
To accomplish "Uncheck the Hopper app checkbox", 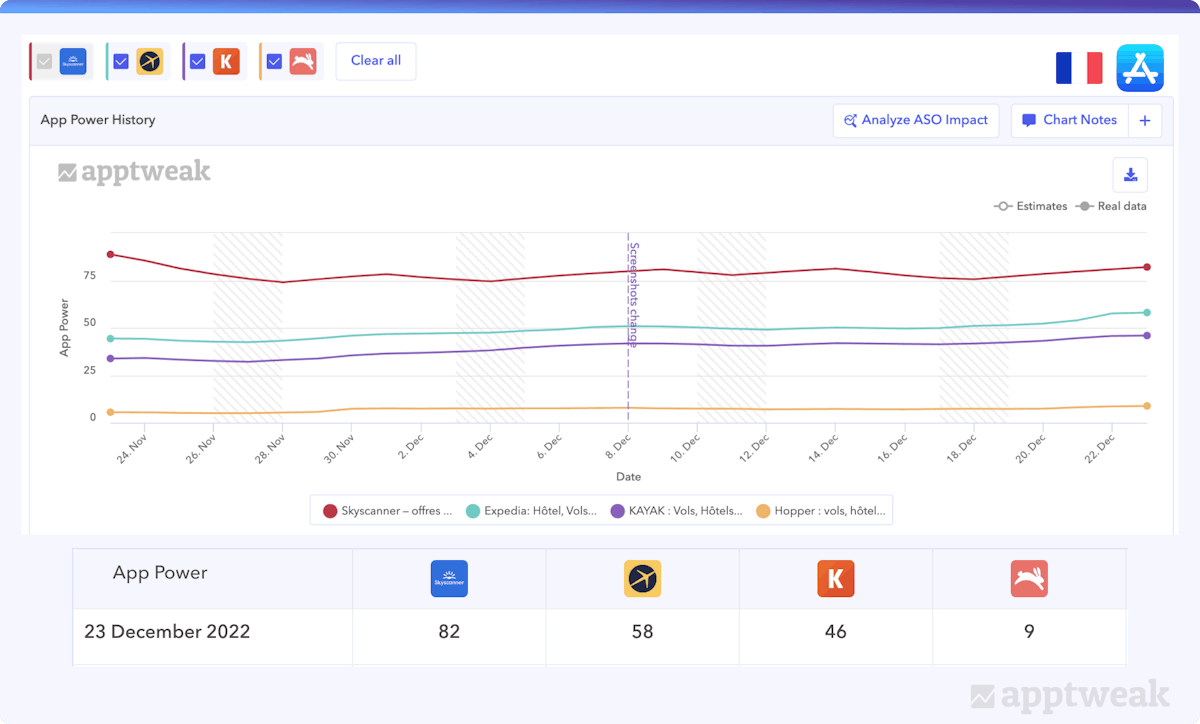I will (x=274, y=61).
